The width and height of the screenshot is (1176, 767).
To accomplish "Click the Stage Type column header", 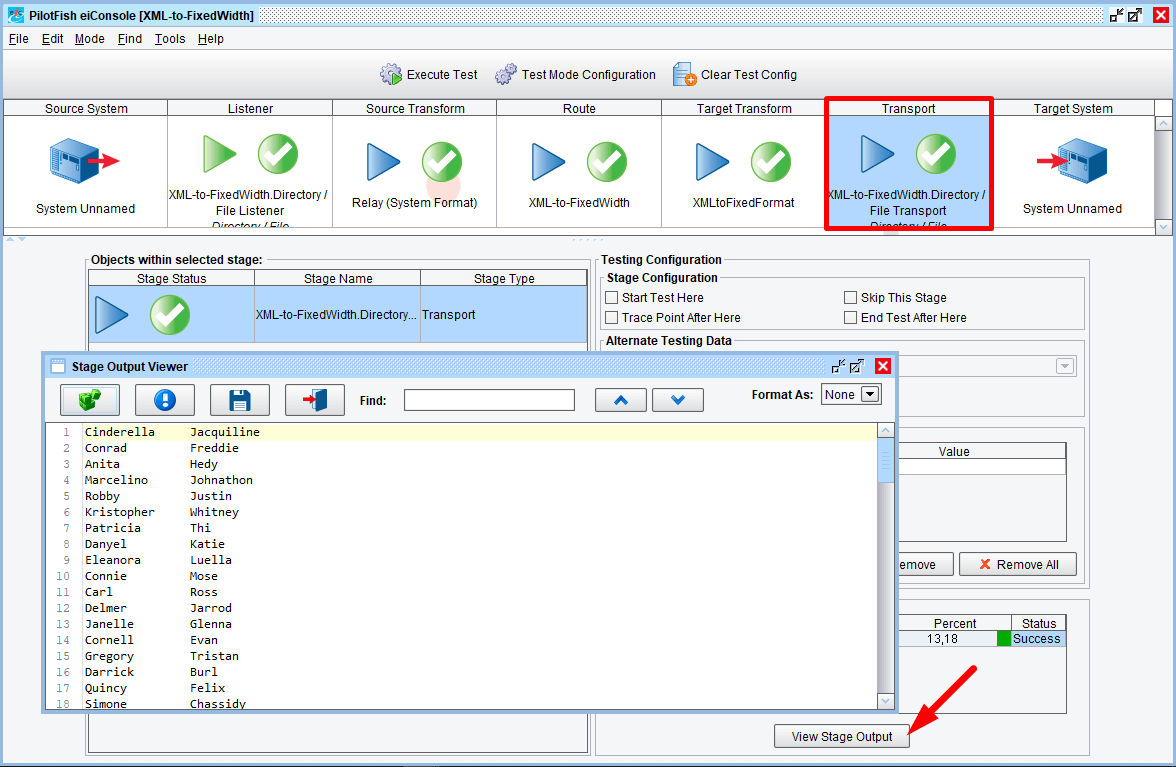I will coord(504,278).
